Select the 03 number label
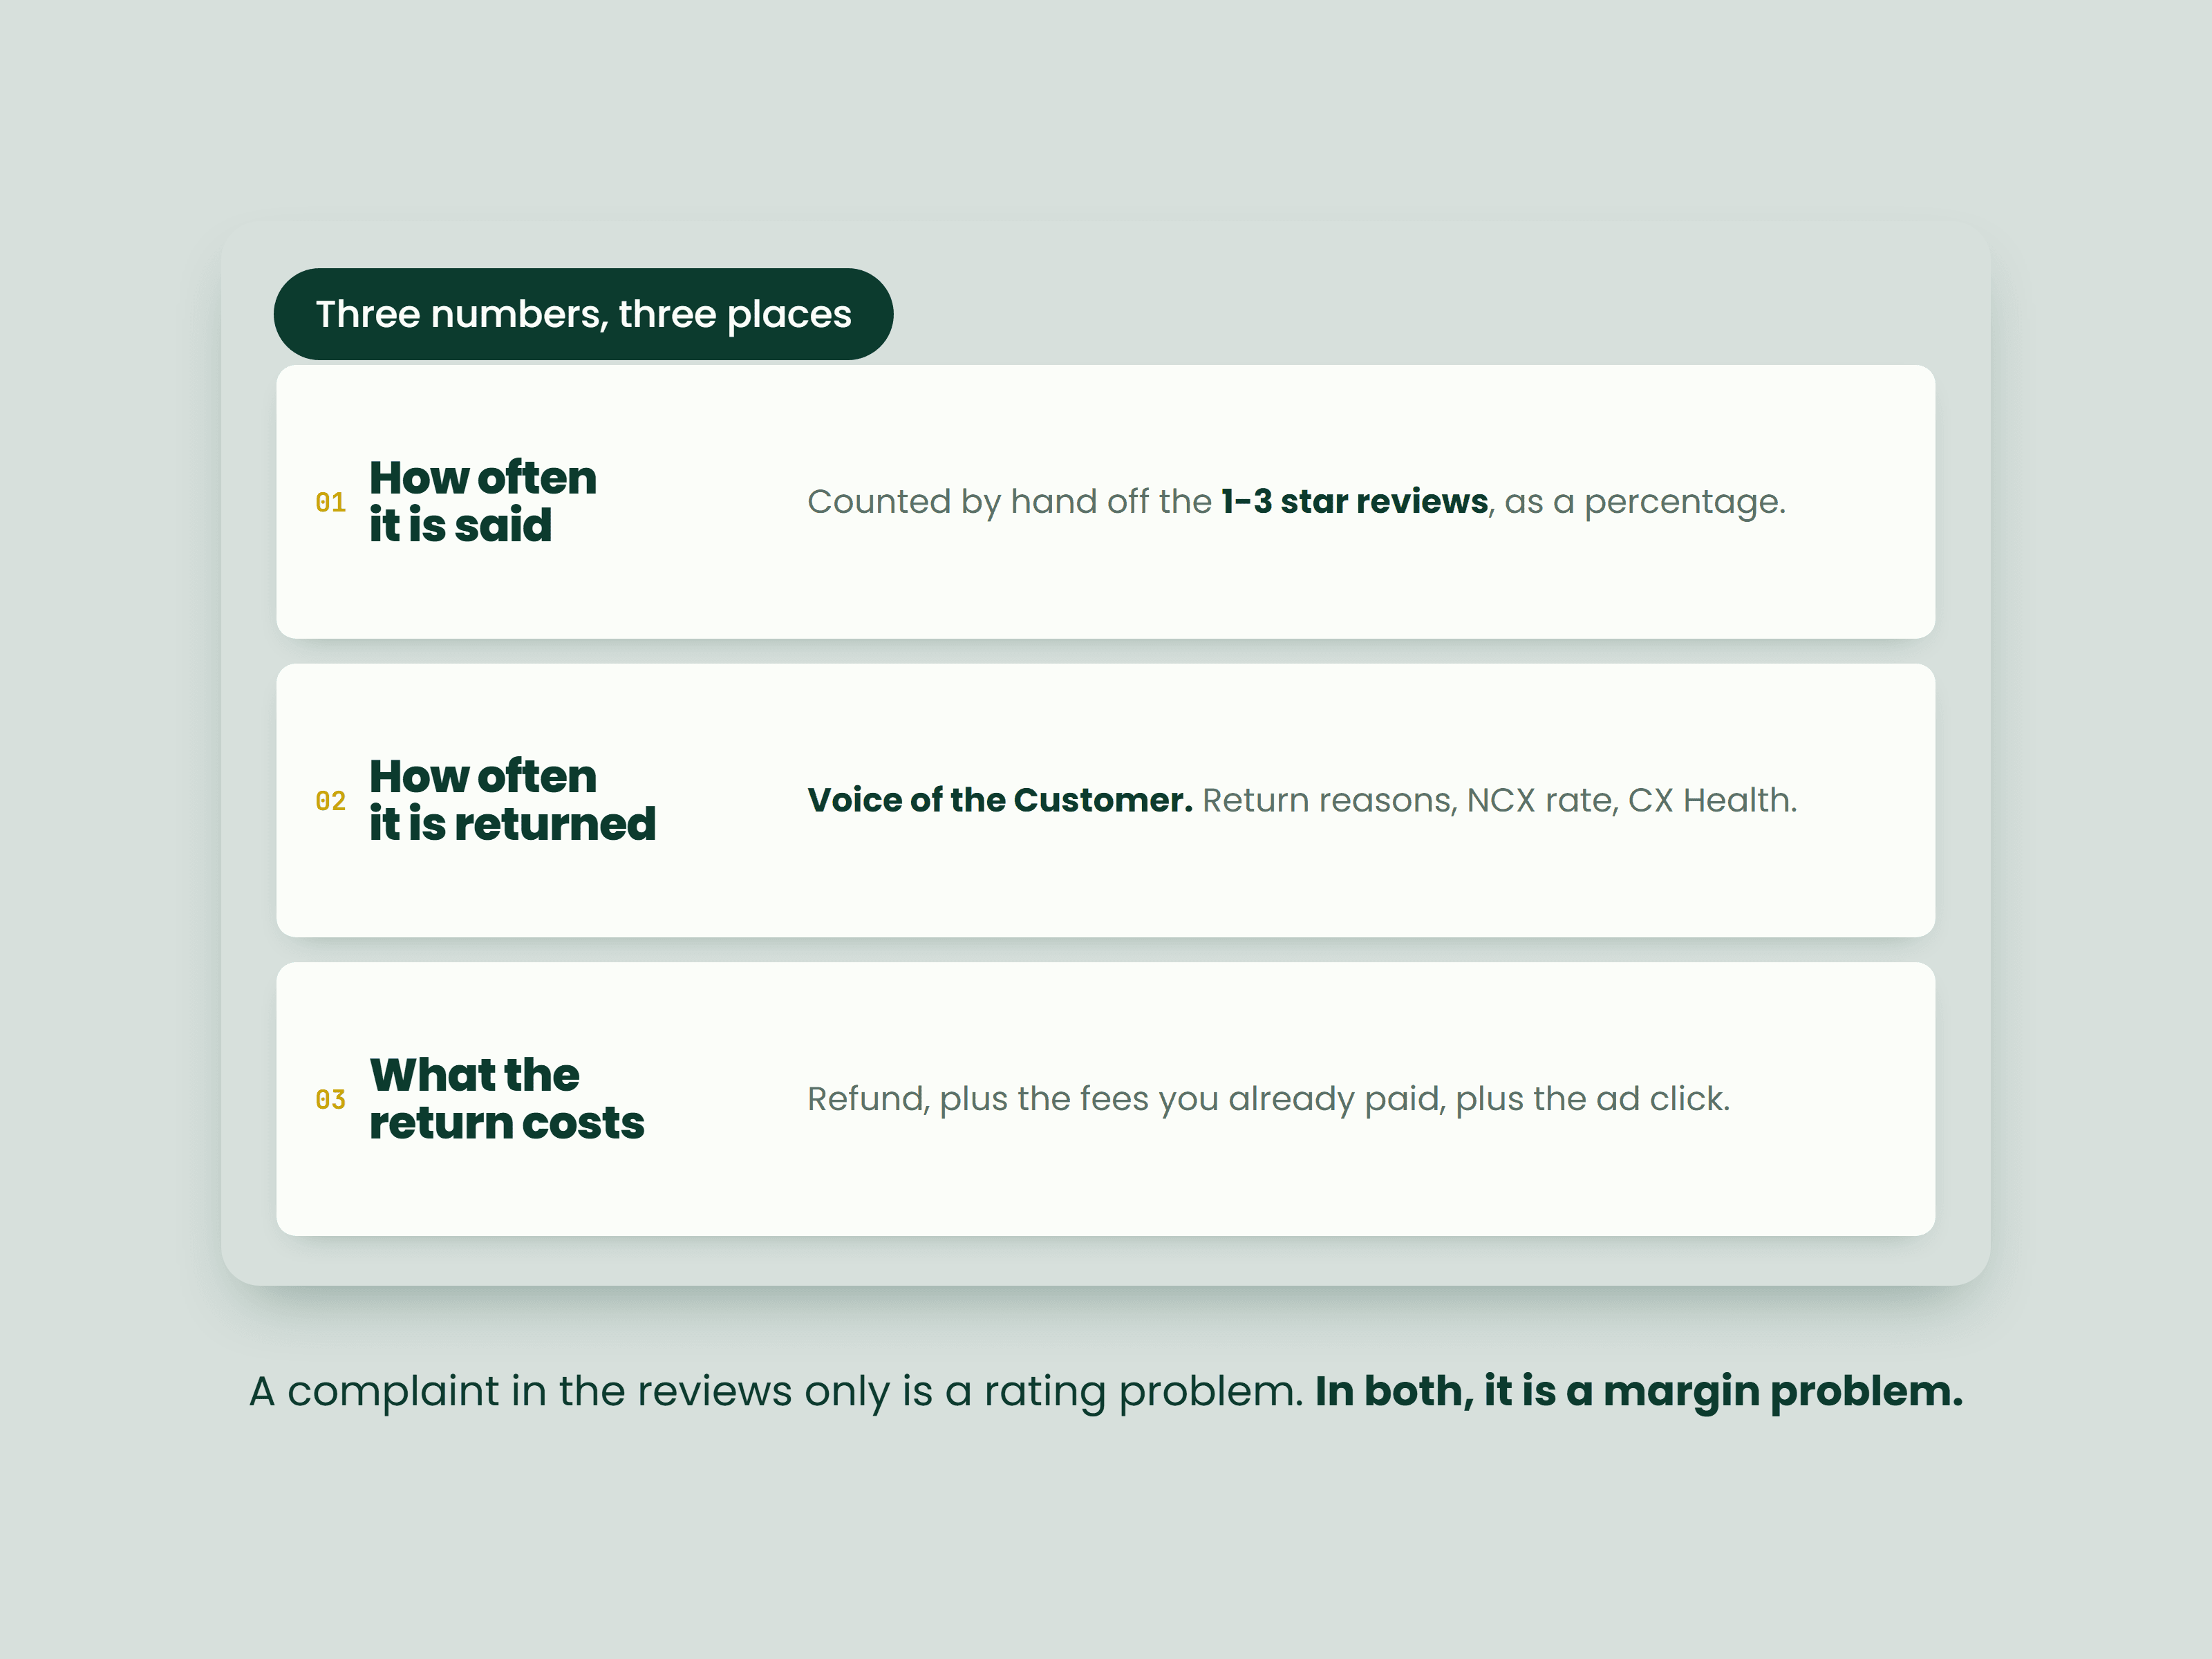 coord(331,1100)
